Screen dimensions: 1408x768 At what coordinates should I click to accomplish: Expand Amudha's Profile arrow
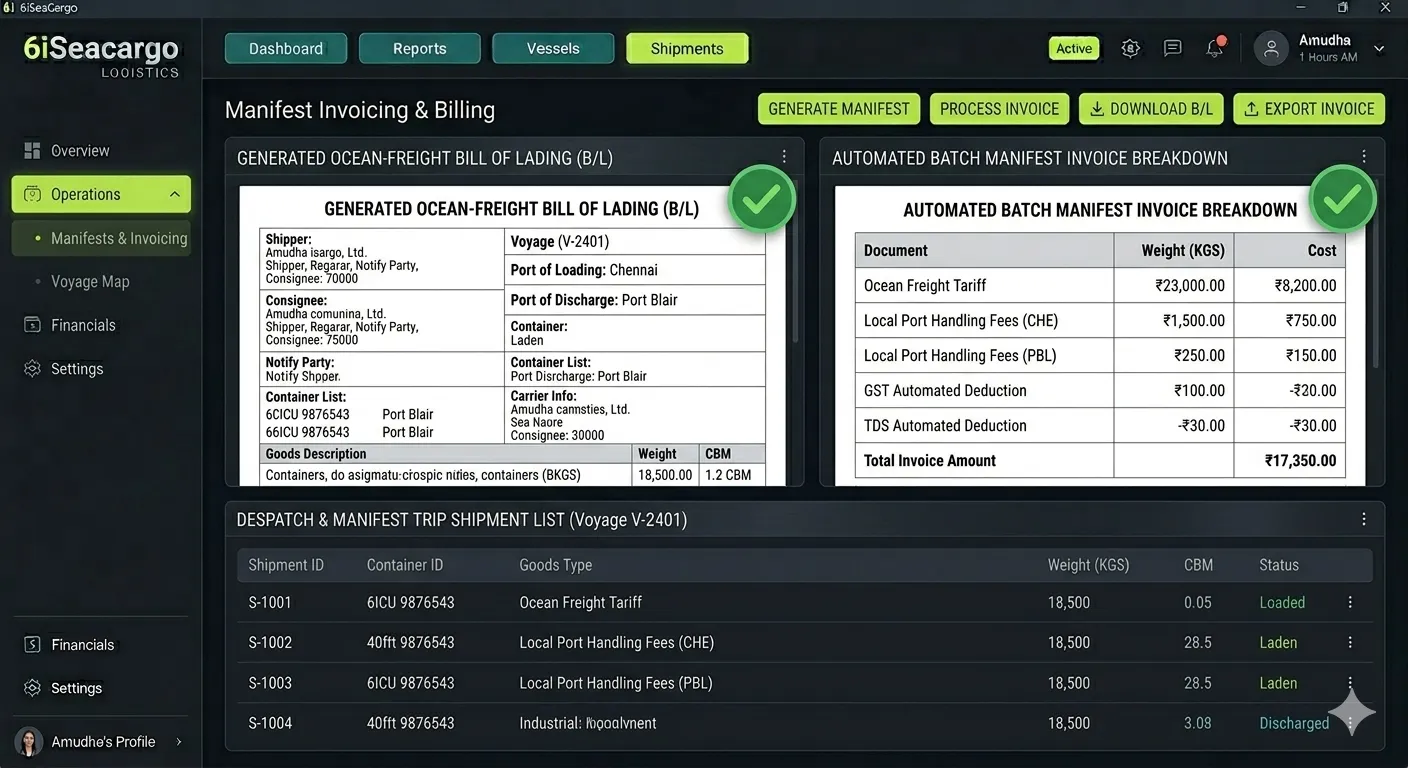[x=179, y=741]
